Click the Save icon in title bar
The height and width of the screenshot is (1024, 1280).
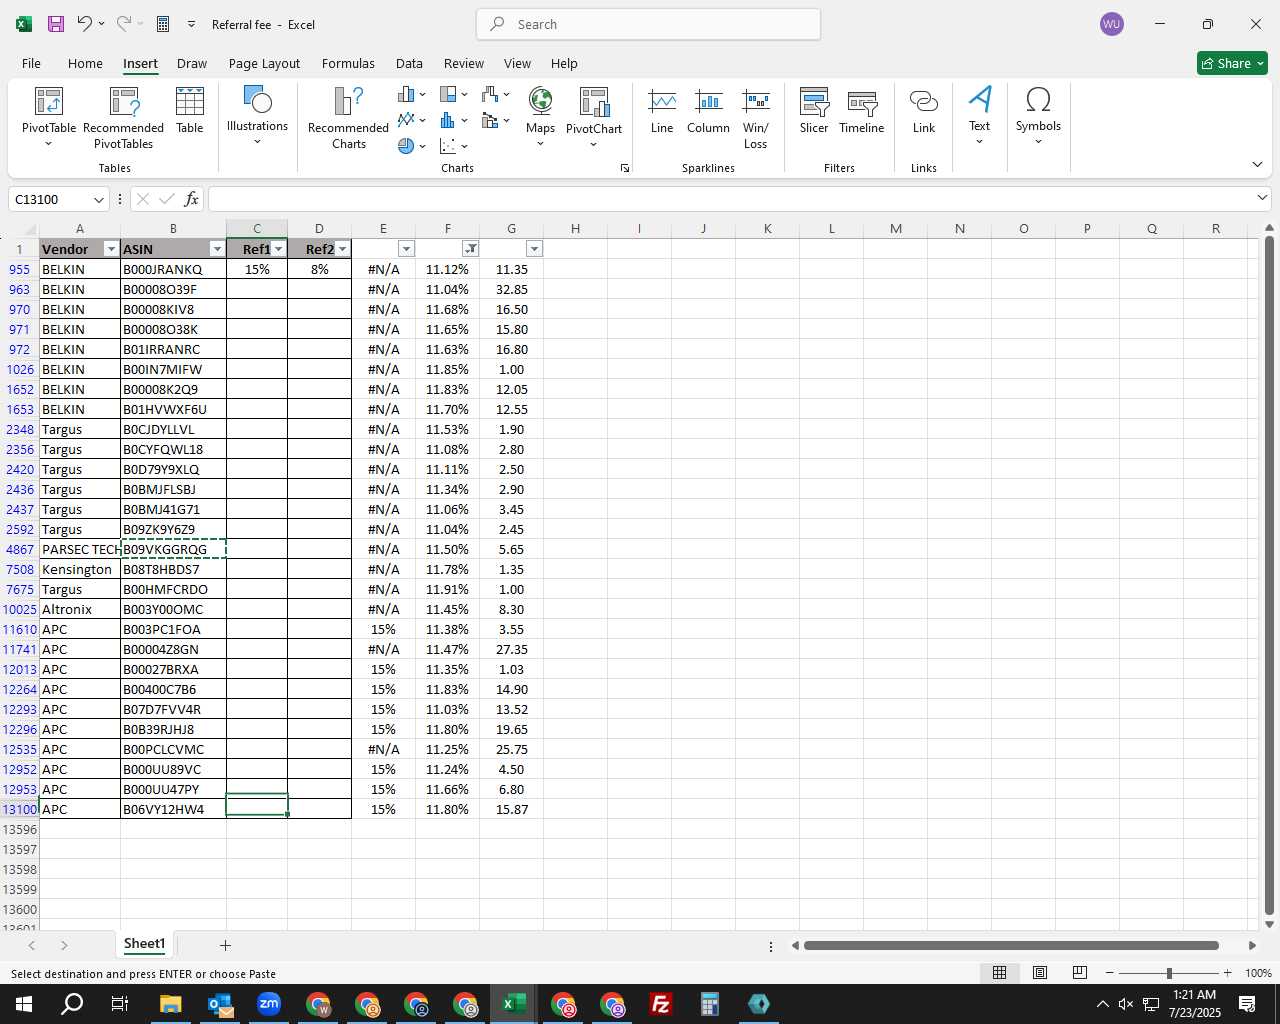pos(56,24)
